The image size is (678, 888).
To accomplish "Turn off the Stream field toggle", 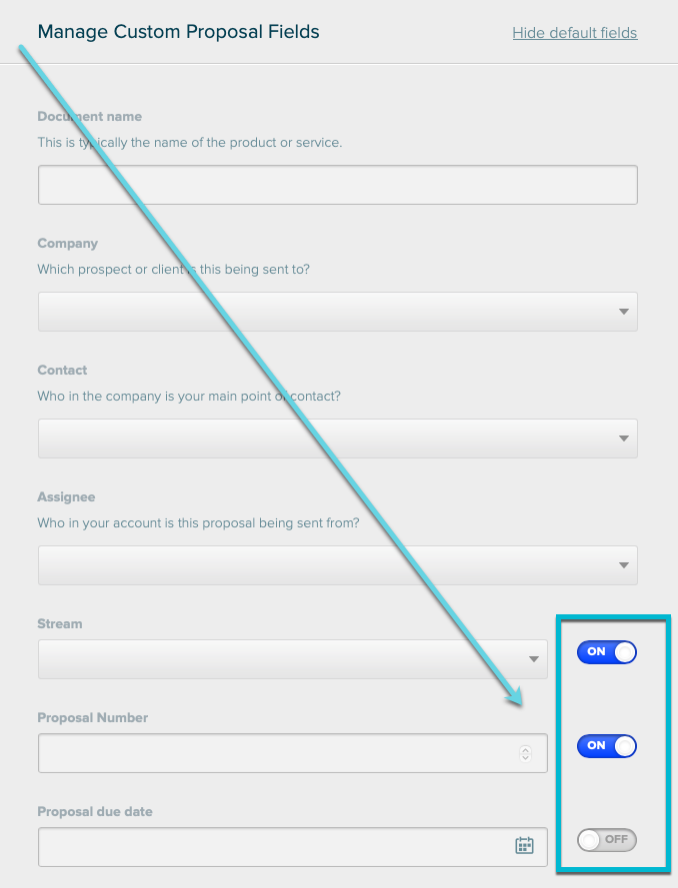I will click(607, 652).
